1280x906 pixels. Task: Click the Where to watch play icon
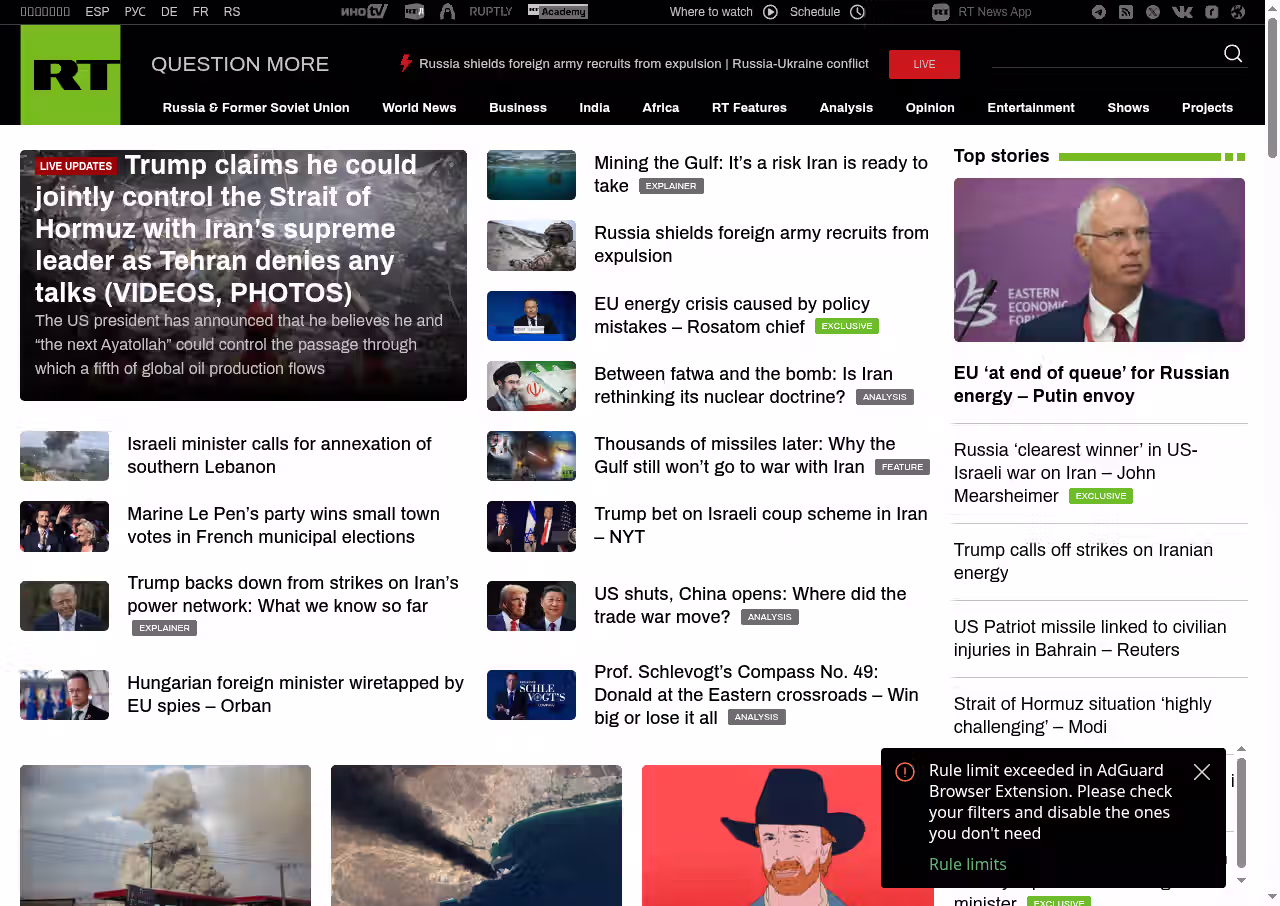[x=770, y=12]
